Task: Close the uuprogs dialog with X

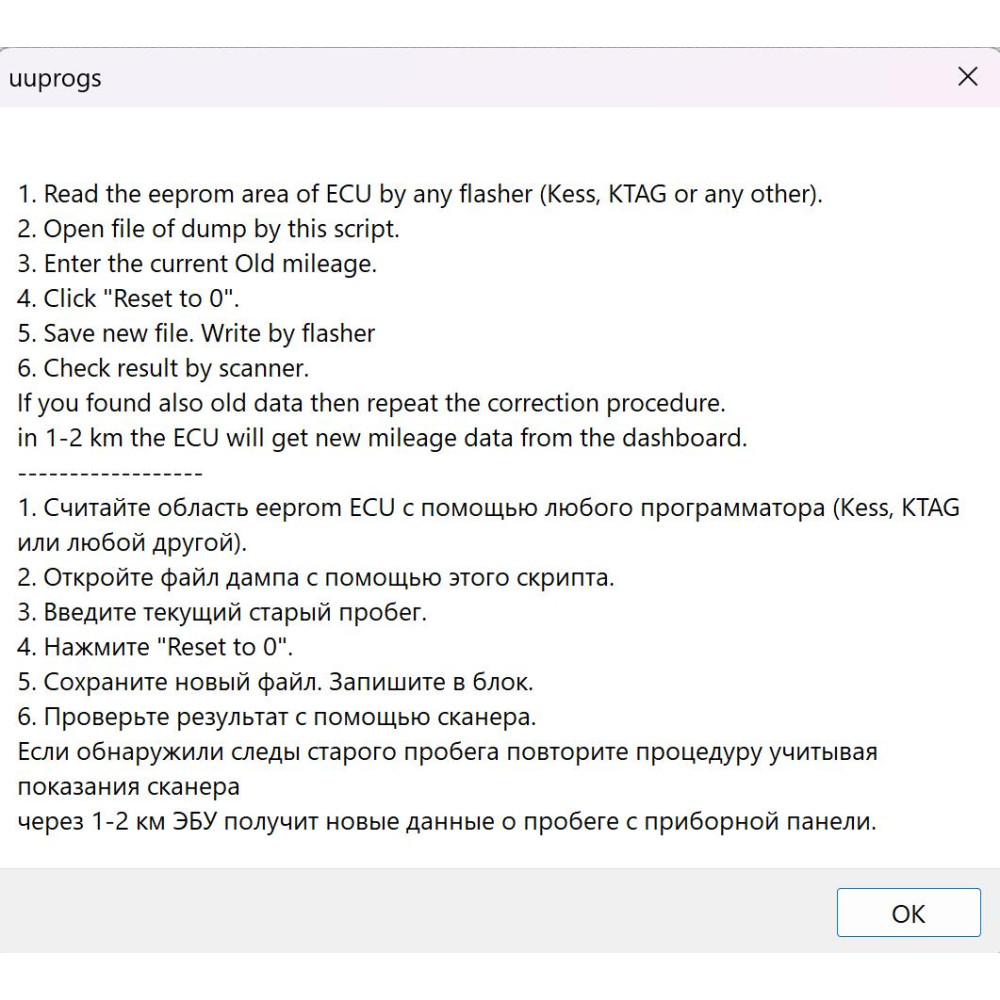Action: tap(967, 77)
